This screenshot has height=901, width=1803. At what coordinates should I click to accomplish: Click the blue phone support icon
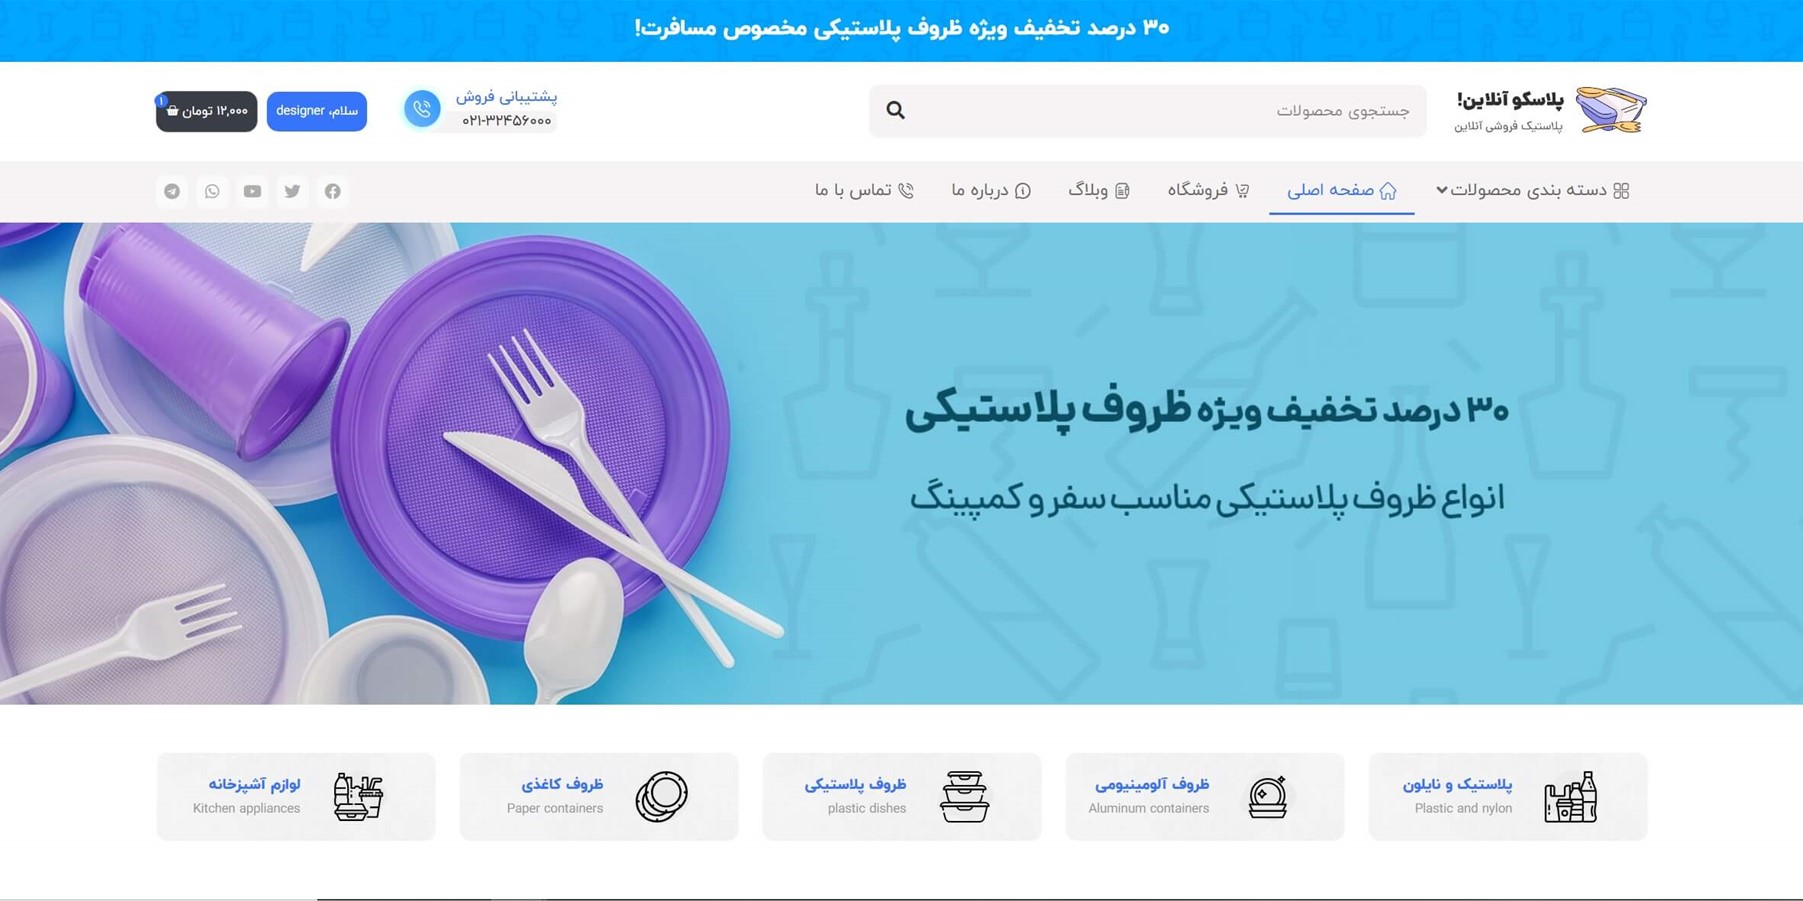click(x=422, y=109)
